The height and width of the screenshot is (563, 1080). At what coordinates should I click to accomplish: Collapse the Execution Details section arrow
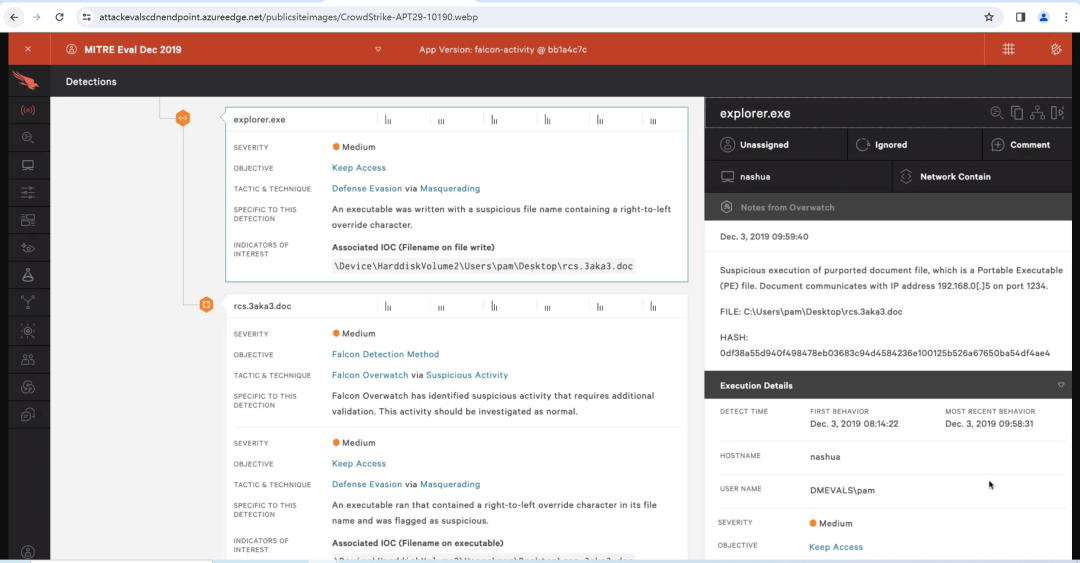1061,385
